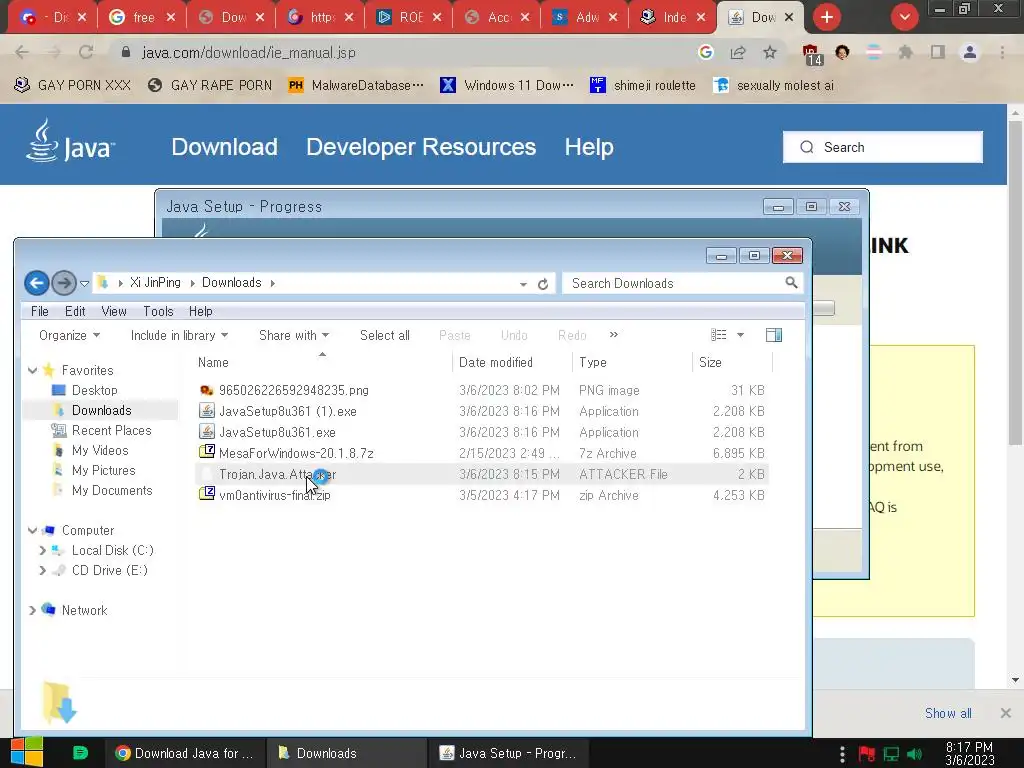
Task: Click the share page icon in address bar
Action: tap(738, 52)
